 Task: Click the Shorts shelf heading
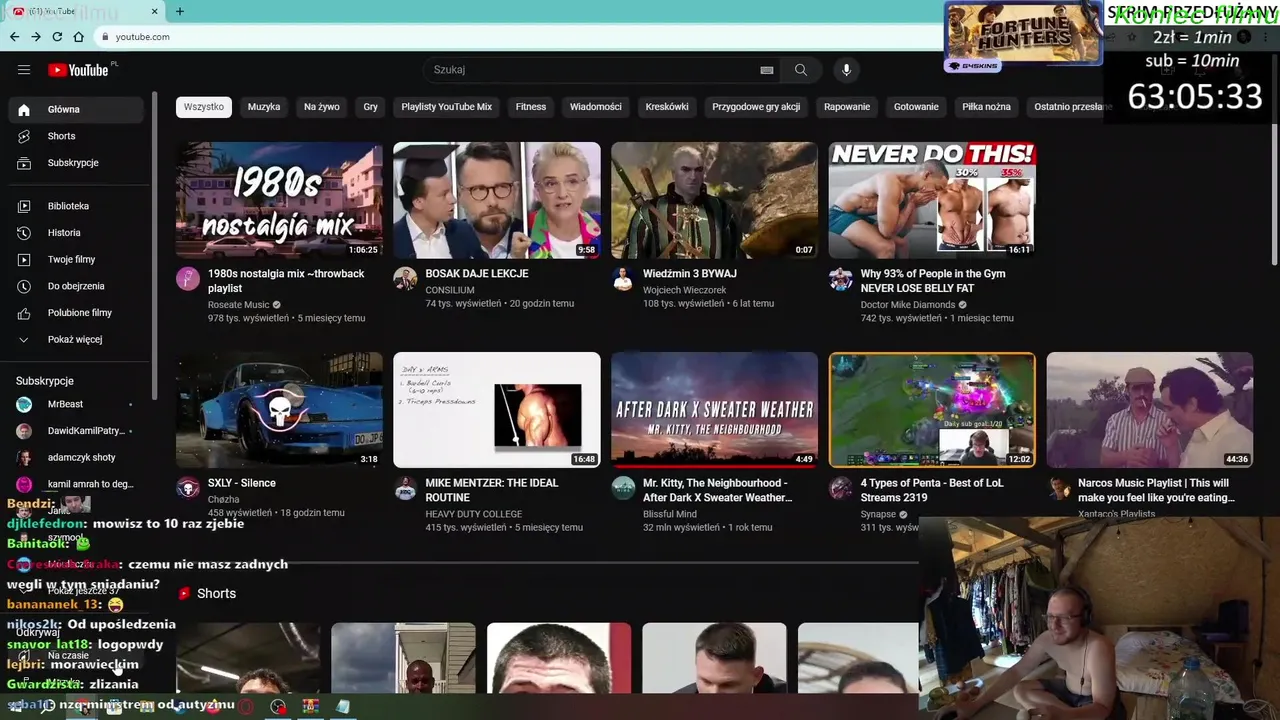click(216, 594)
